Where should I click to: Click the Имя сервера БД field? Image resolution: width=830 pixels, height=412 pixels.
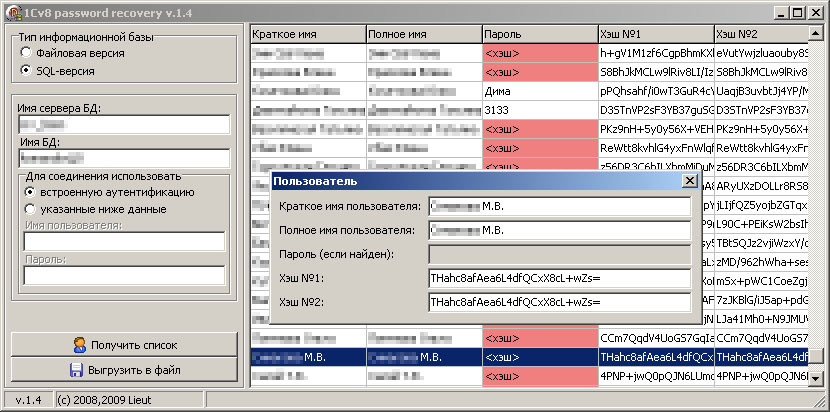point(124,125)
